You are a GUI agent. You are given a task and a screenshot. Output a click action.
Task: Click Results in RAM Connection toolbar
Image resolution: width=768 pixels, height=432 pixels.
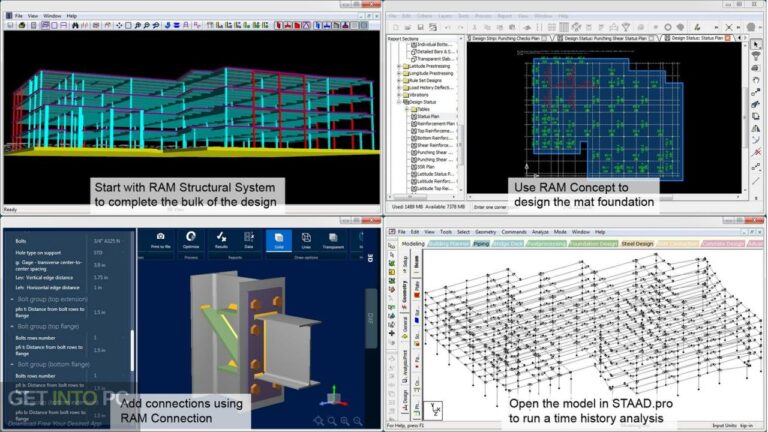tap(221, 240)
